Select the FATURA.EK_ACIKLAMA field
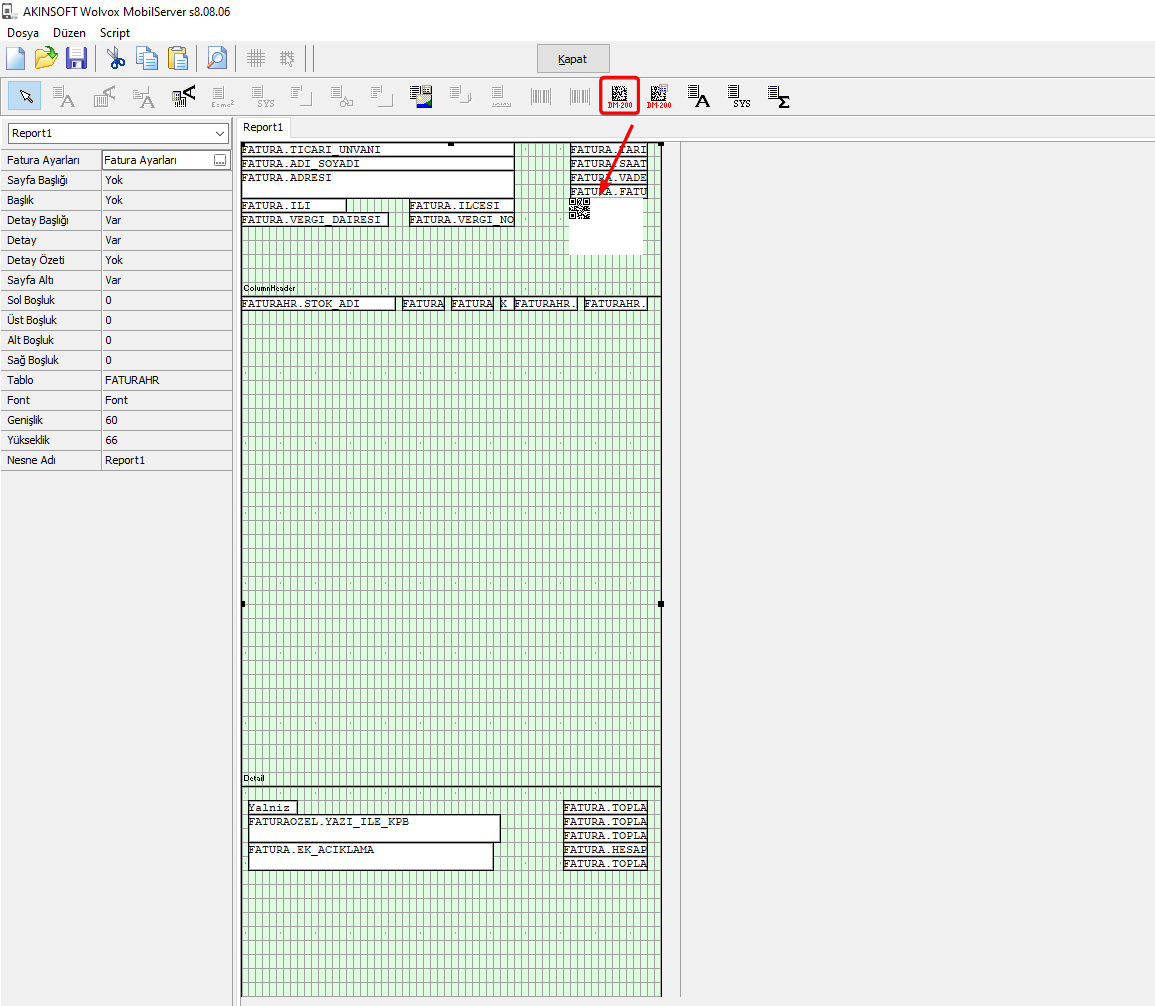This screenshot has width=1155, height=1006. tap(371, 856)
